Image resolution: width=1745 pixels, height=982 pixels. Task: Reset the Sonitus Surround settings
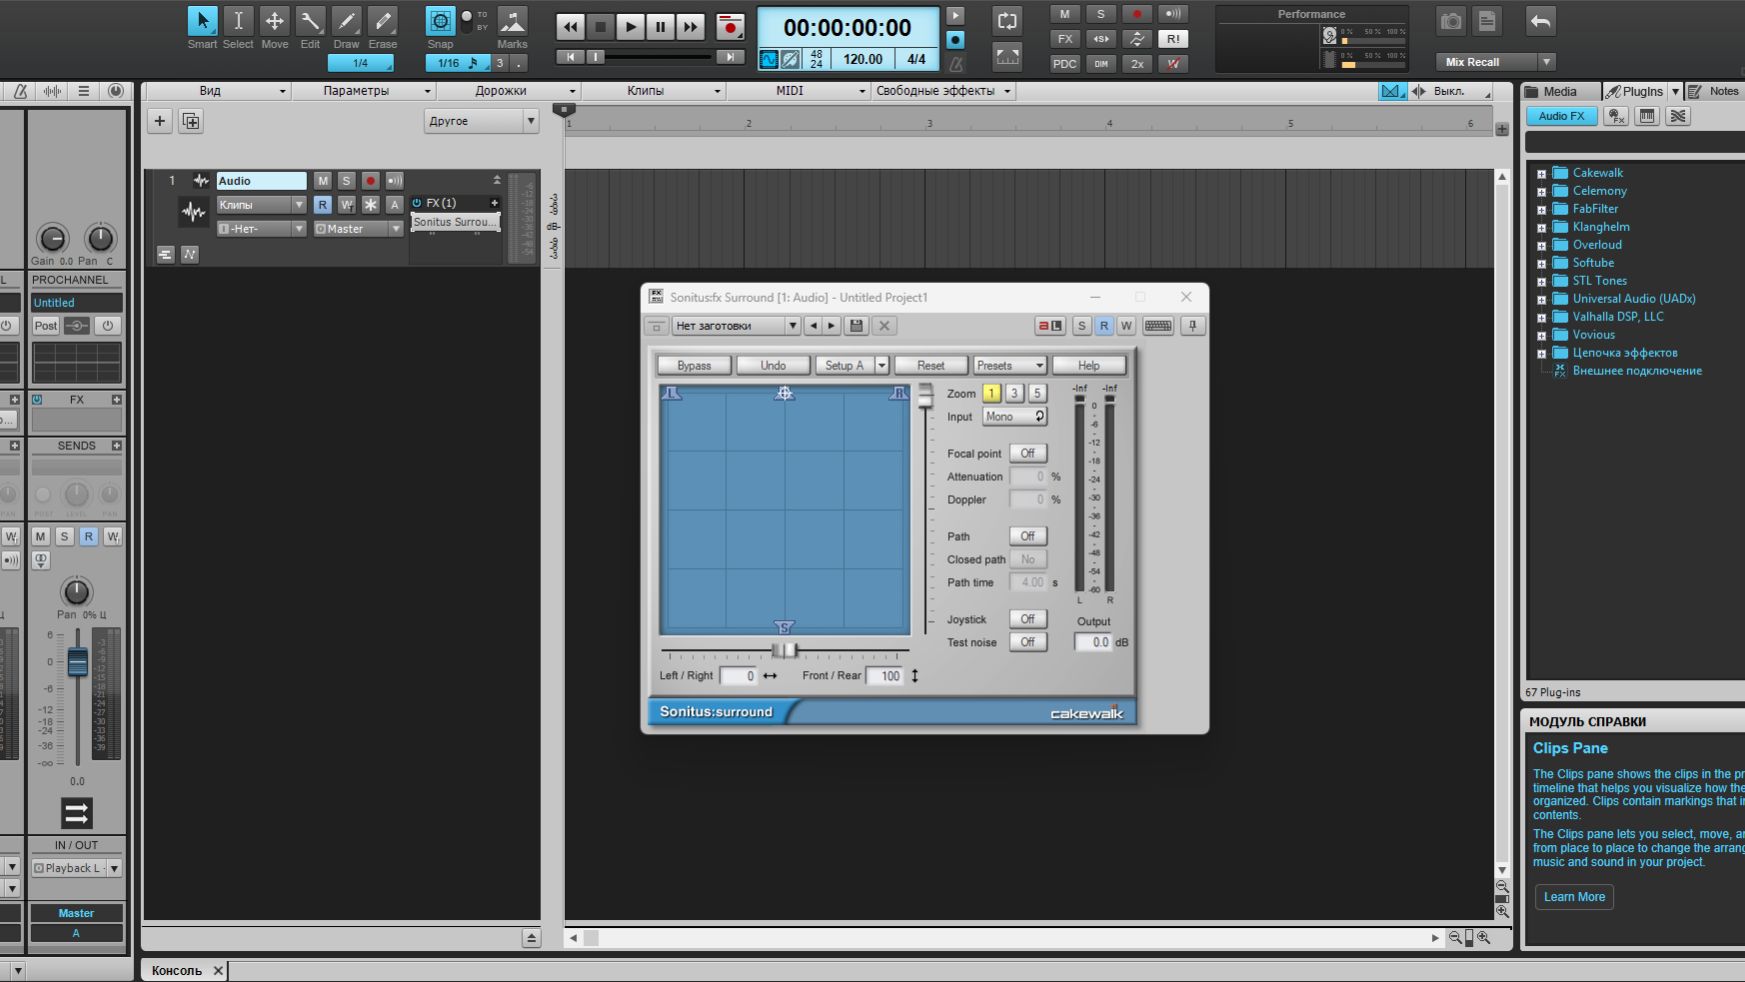tap(931, 365)
